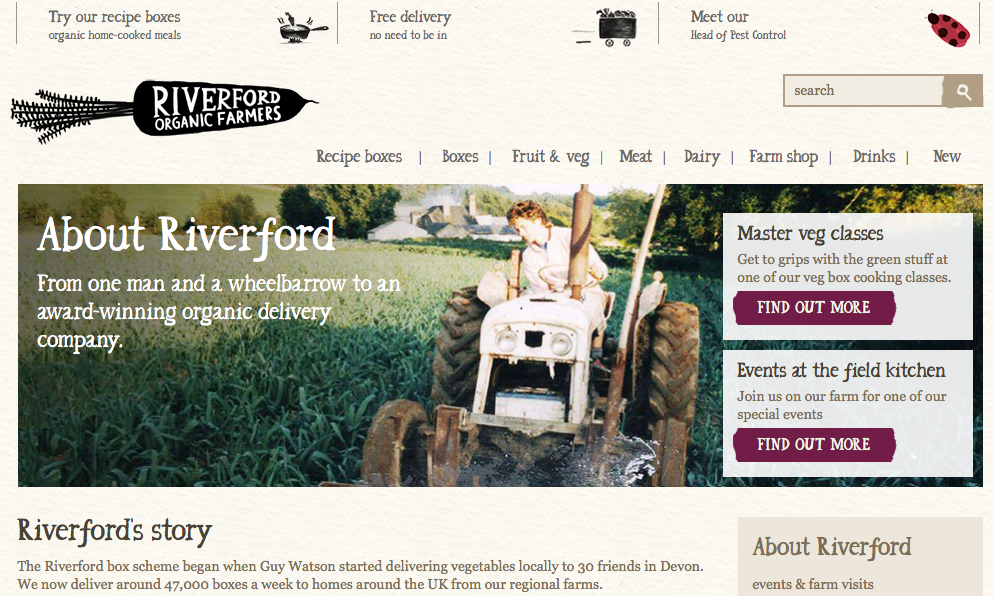Open the Drinks menu item
Screen dimensions: 993x596
[874, 156]
